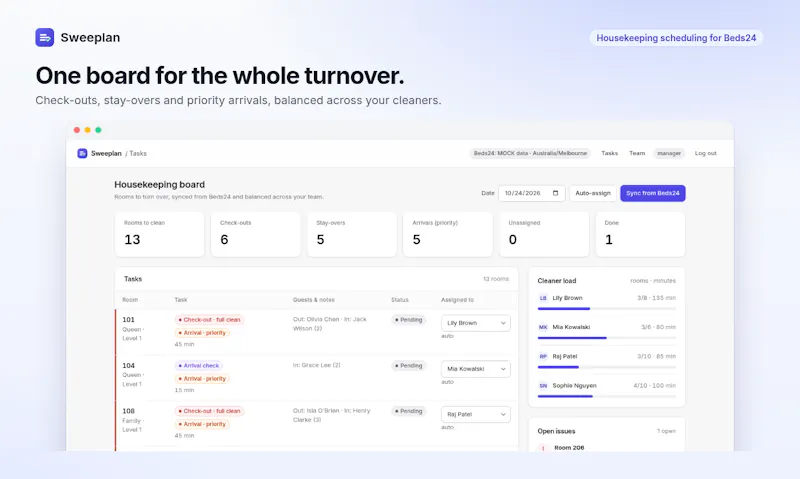Click the Pending status badge for room 101
Image resolution: width=800 pixels, height=479 pixels.
tap(409, 320)
